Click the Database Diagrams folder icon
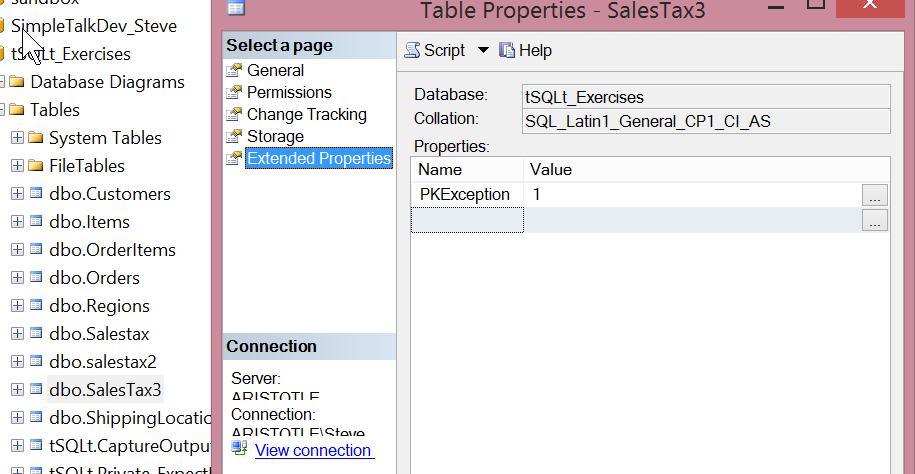Screen dimensions: 915x474 tap(17, 82)
